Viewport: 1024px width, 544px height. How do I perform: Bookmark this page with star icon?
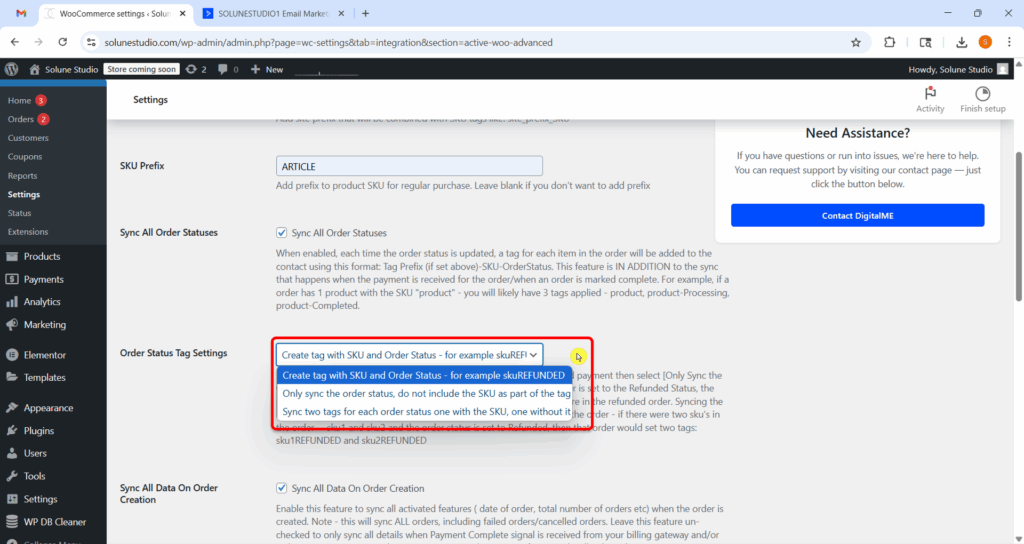856,42
